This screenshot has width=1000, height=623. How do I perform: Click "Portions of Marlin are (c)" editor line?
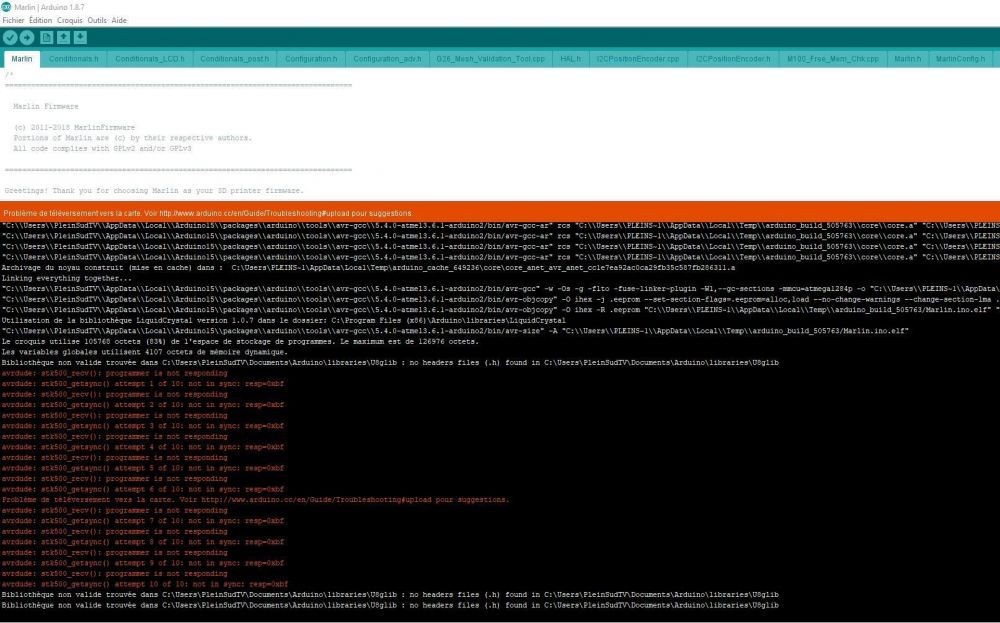[133, 138]
